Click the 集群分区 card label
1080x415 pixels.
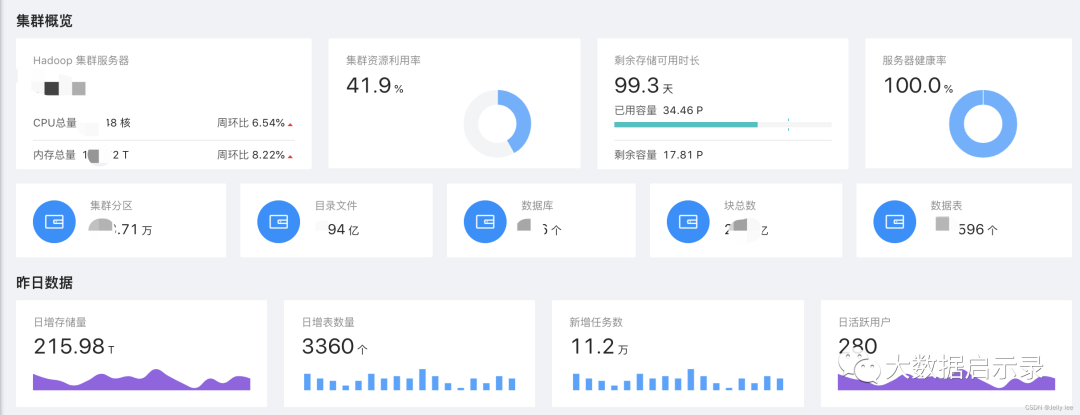click(x=111, y=206)
